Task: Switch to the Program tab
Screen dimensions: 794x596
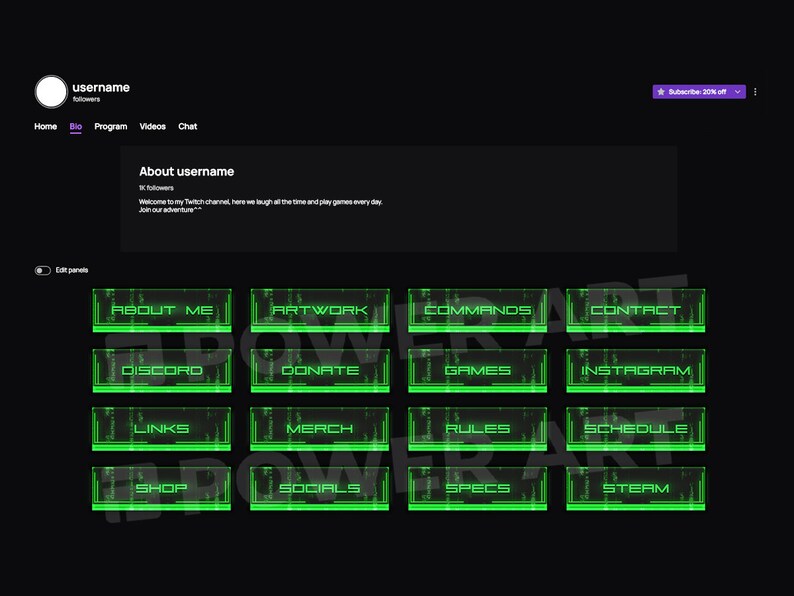Action: 110,127
